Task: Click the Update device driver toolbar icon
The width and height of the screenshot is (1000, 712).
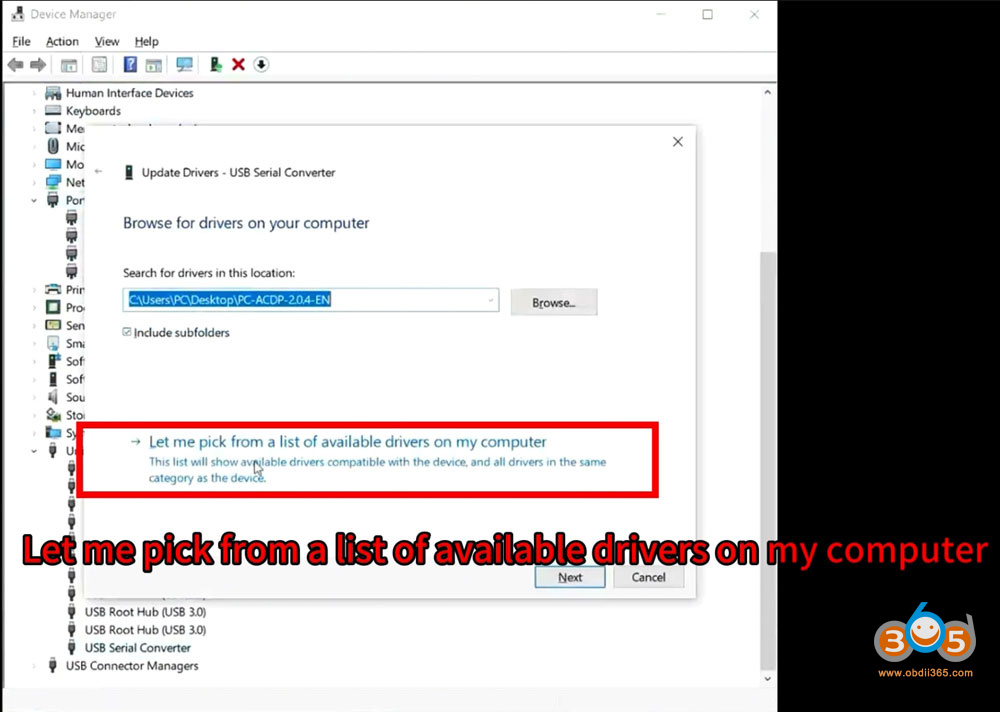Action: [x=215, y=65]
